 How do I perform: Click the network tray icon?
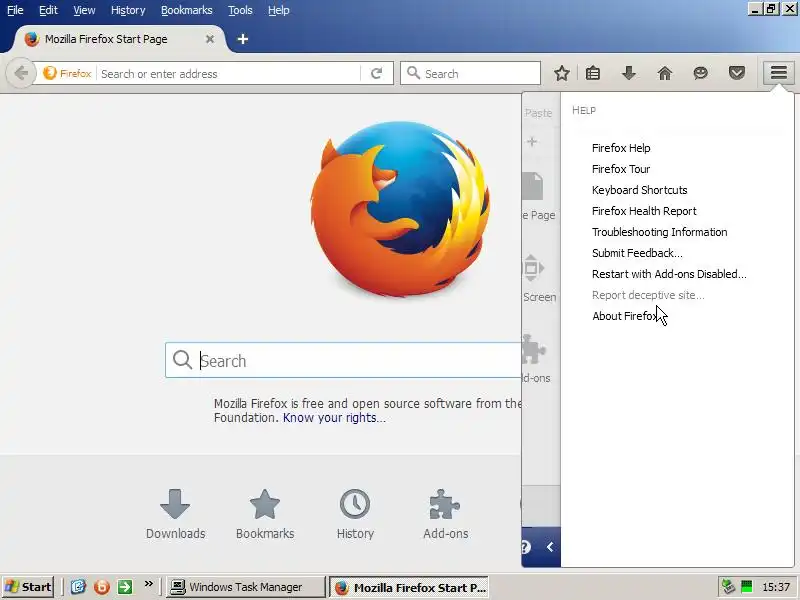pyautogui.click(x=728, y=587)
